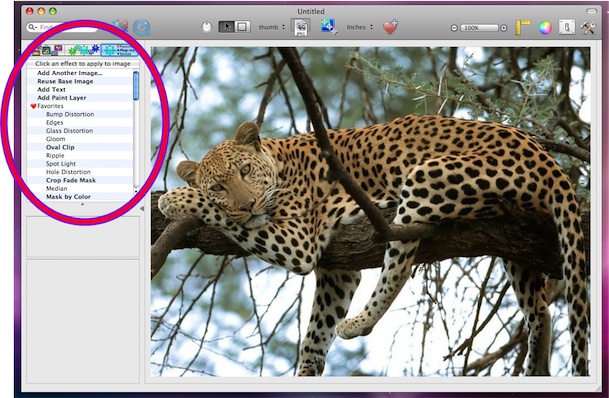Click the small divider handle below the effects list

click(82, 204)
